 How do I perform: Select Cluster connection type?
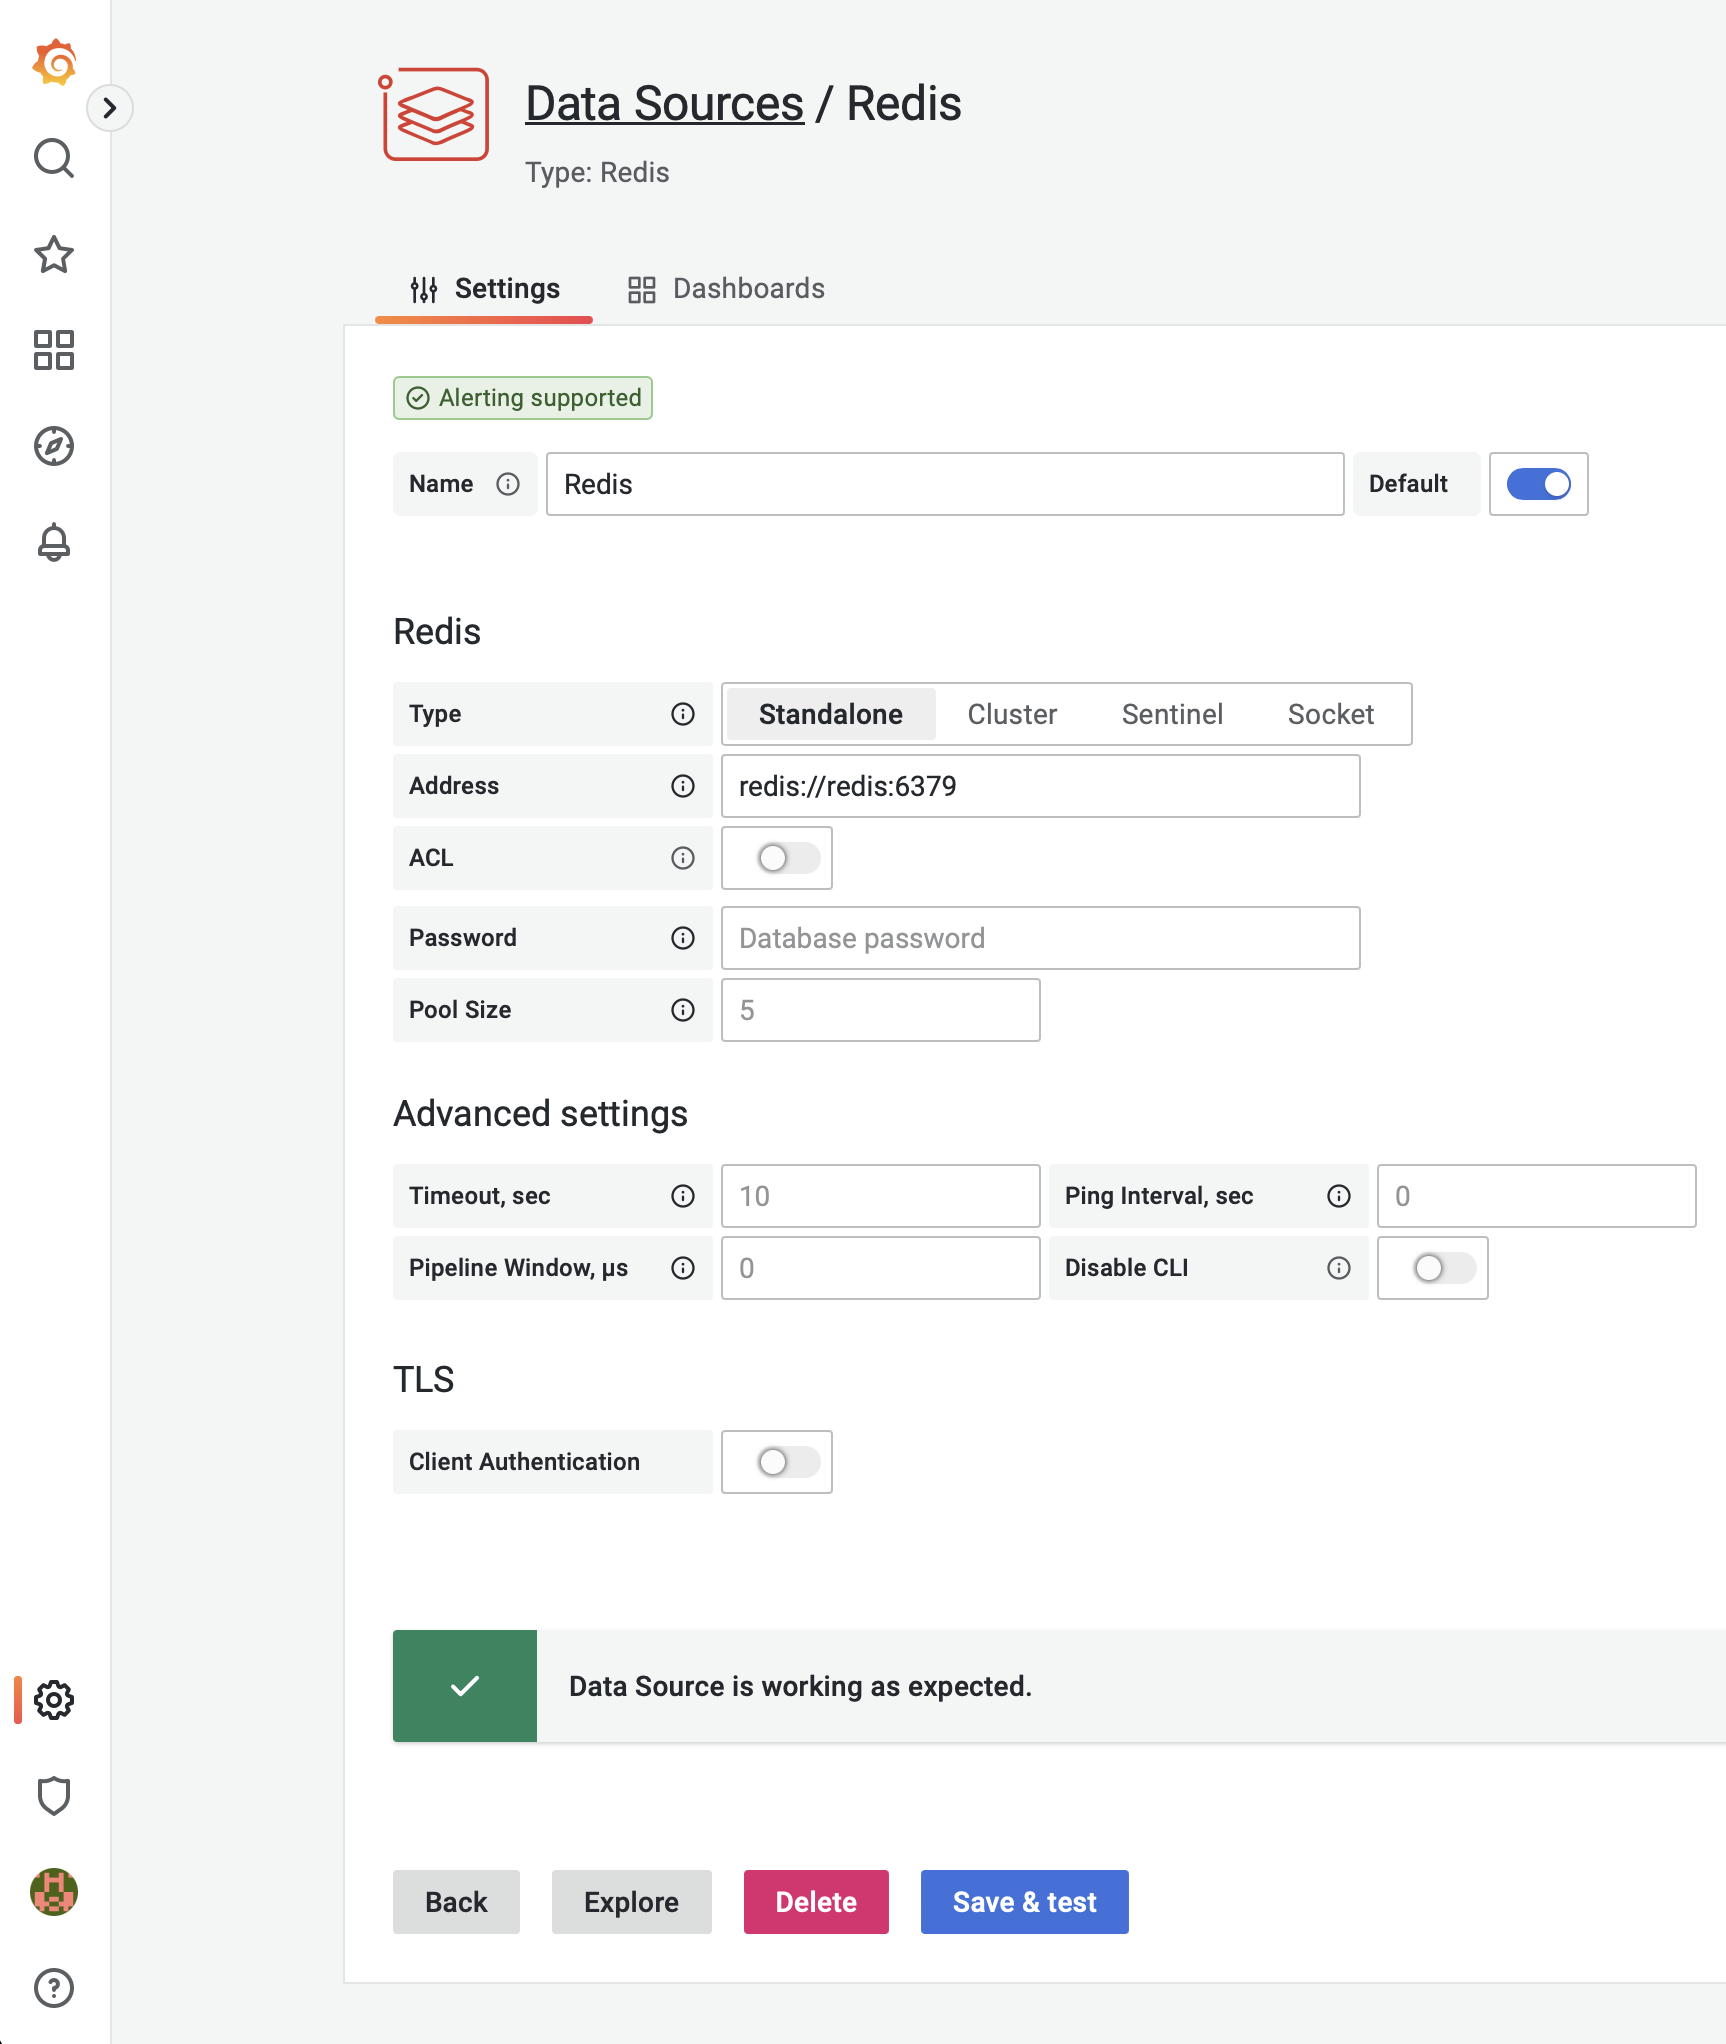click(x=1012, y=714)
